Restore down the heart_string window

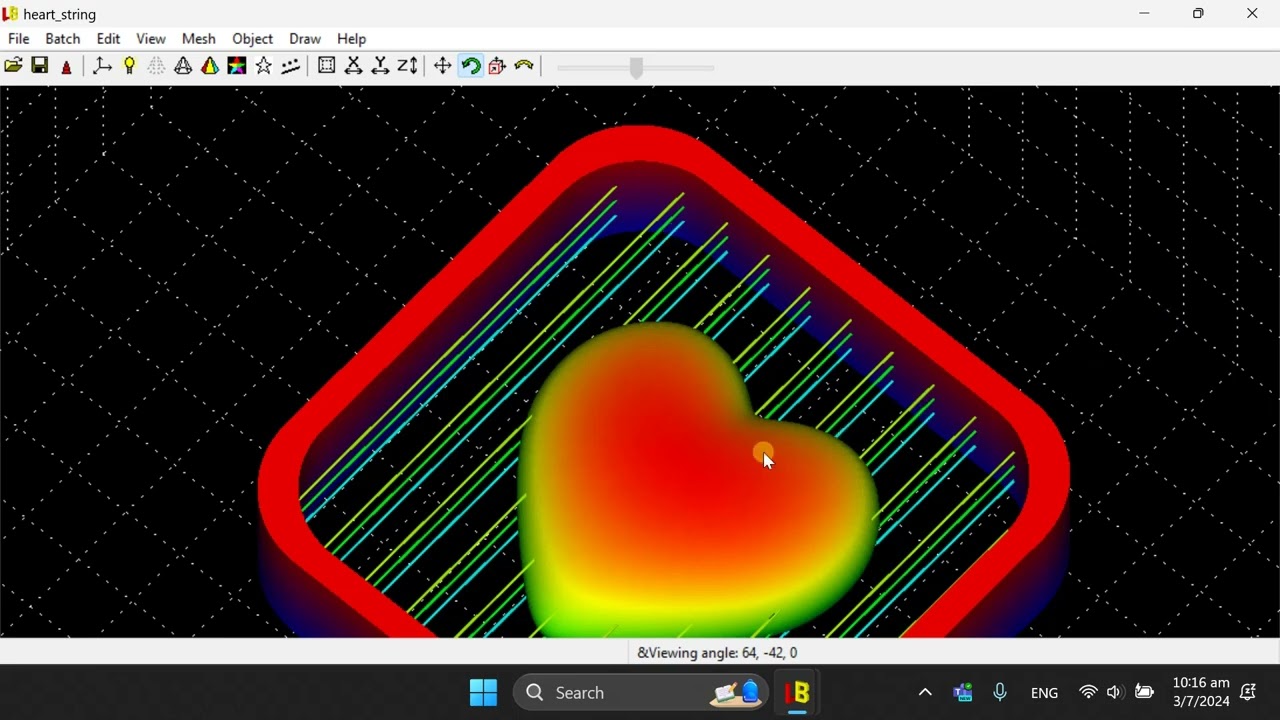tap(1199, 14)
